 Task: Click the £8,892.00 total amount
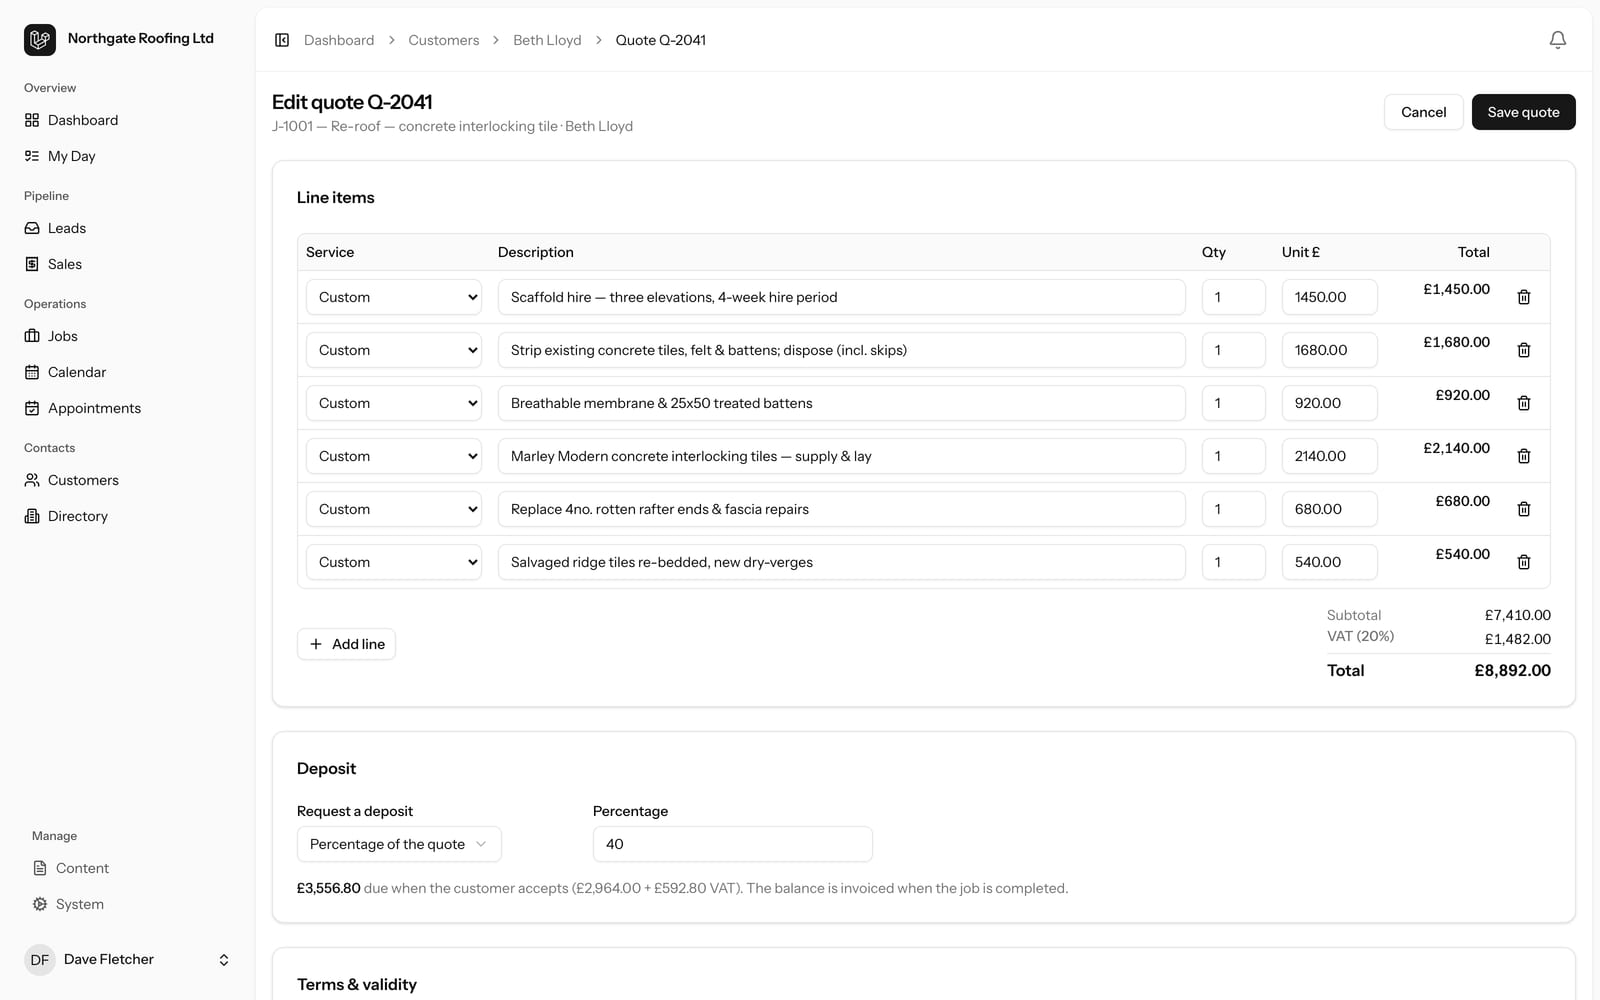click(1512, 671)
